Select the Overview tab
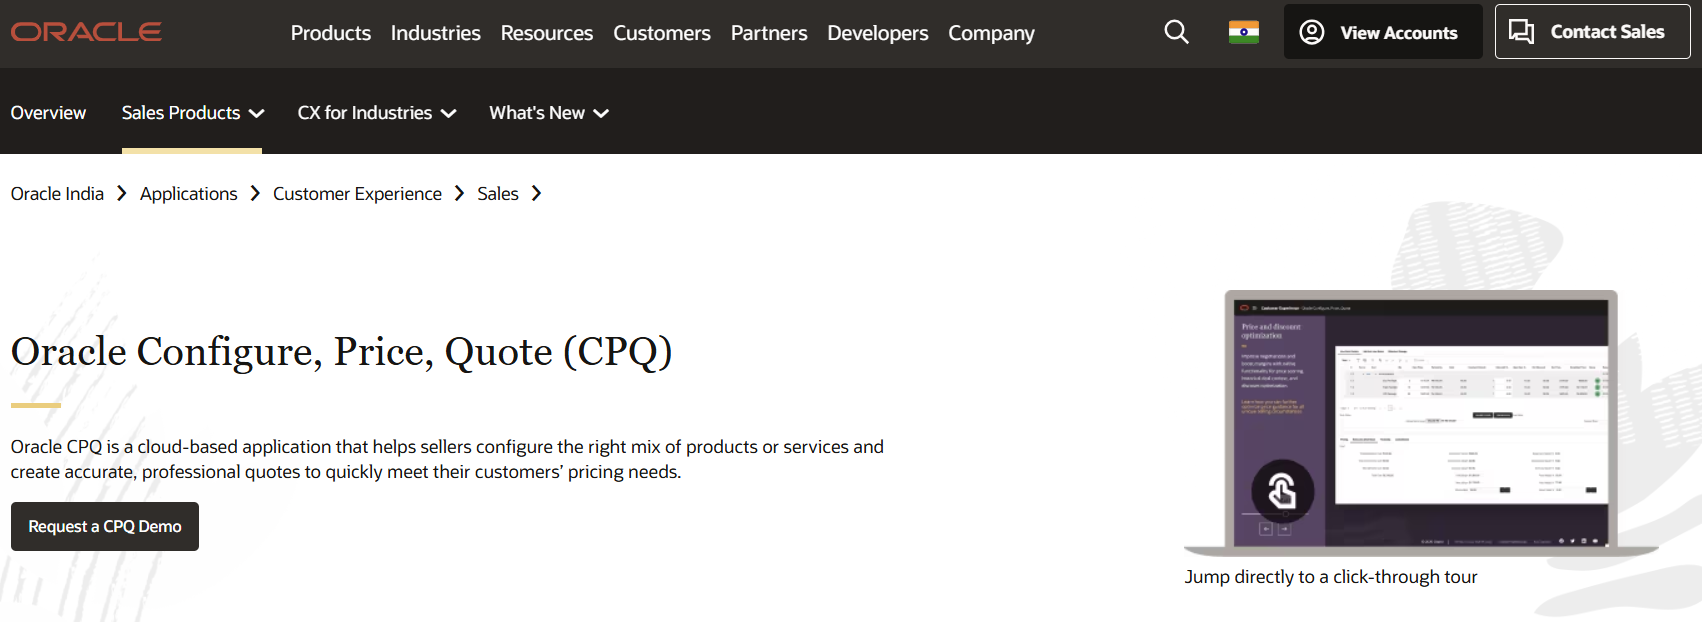1702x622 pixels. point(48,113)
